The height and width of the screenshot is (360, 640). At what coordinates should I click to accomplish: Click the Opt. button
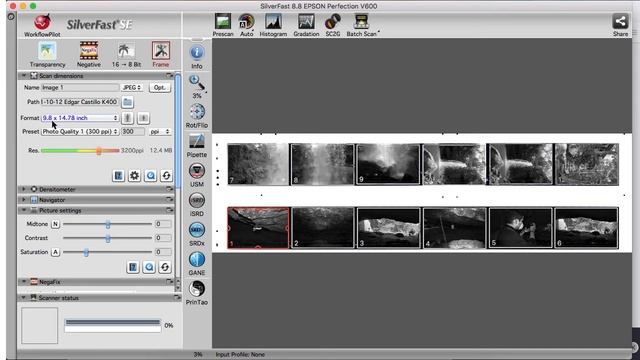[x=160, y=87]
